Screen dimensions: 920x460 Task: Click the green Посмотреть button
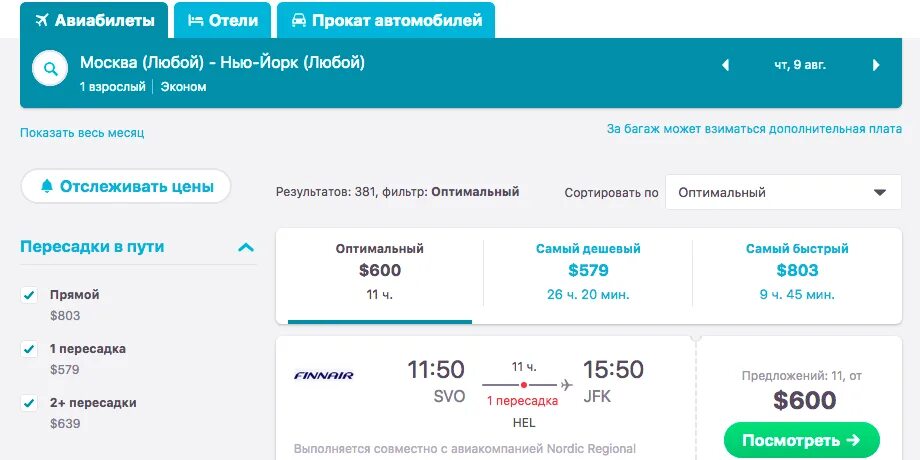[801, 441]
